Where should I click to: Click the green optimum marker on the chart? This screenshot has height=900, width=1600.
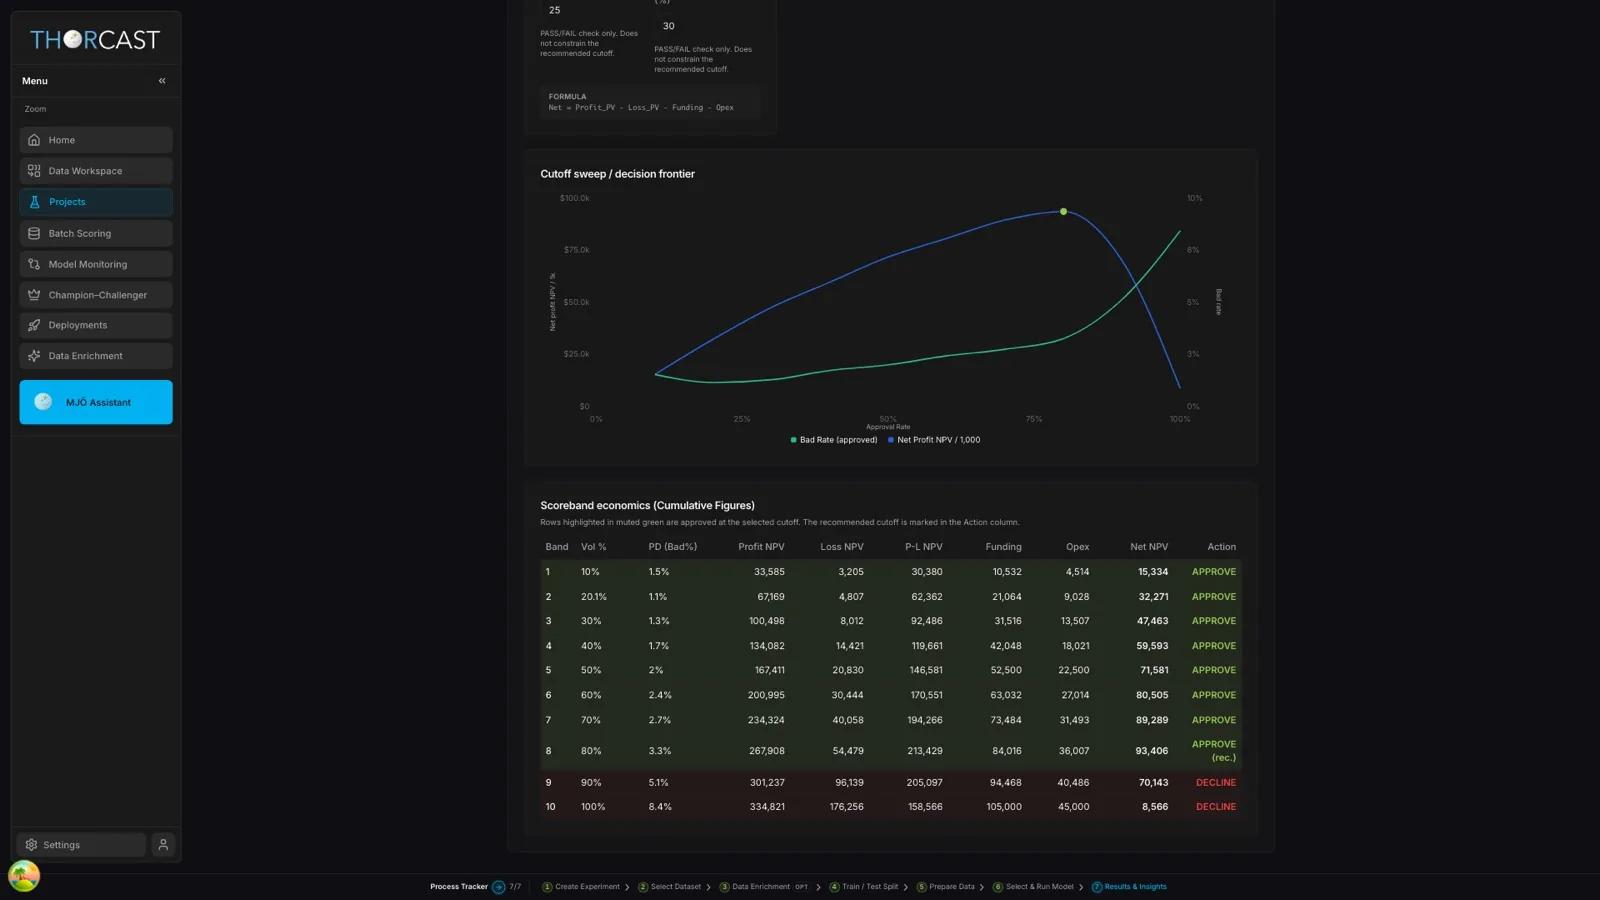1063,212
